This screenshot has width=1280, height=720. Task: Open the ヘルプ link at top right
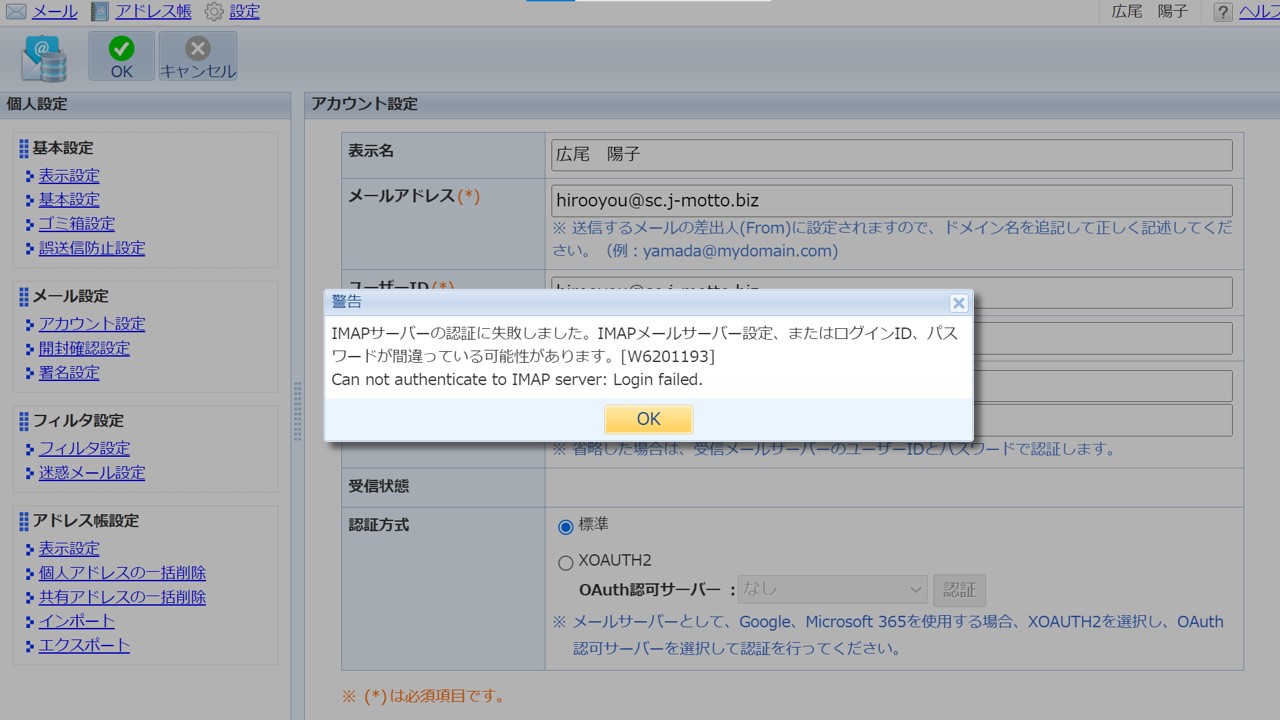click(x=1262, y=11)
